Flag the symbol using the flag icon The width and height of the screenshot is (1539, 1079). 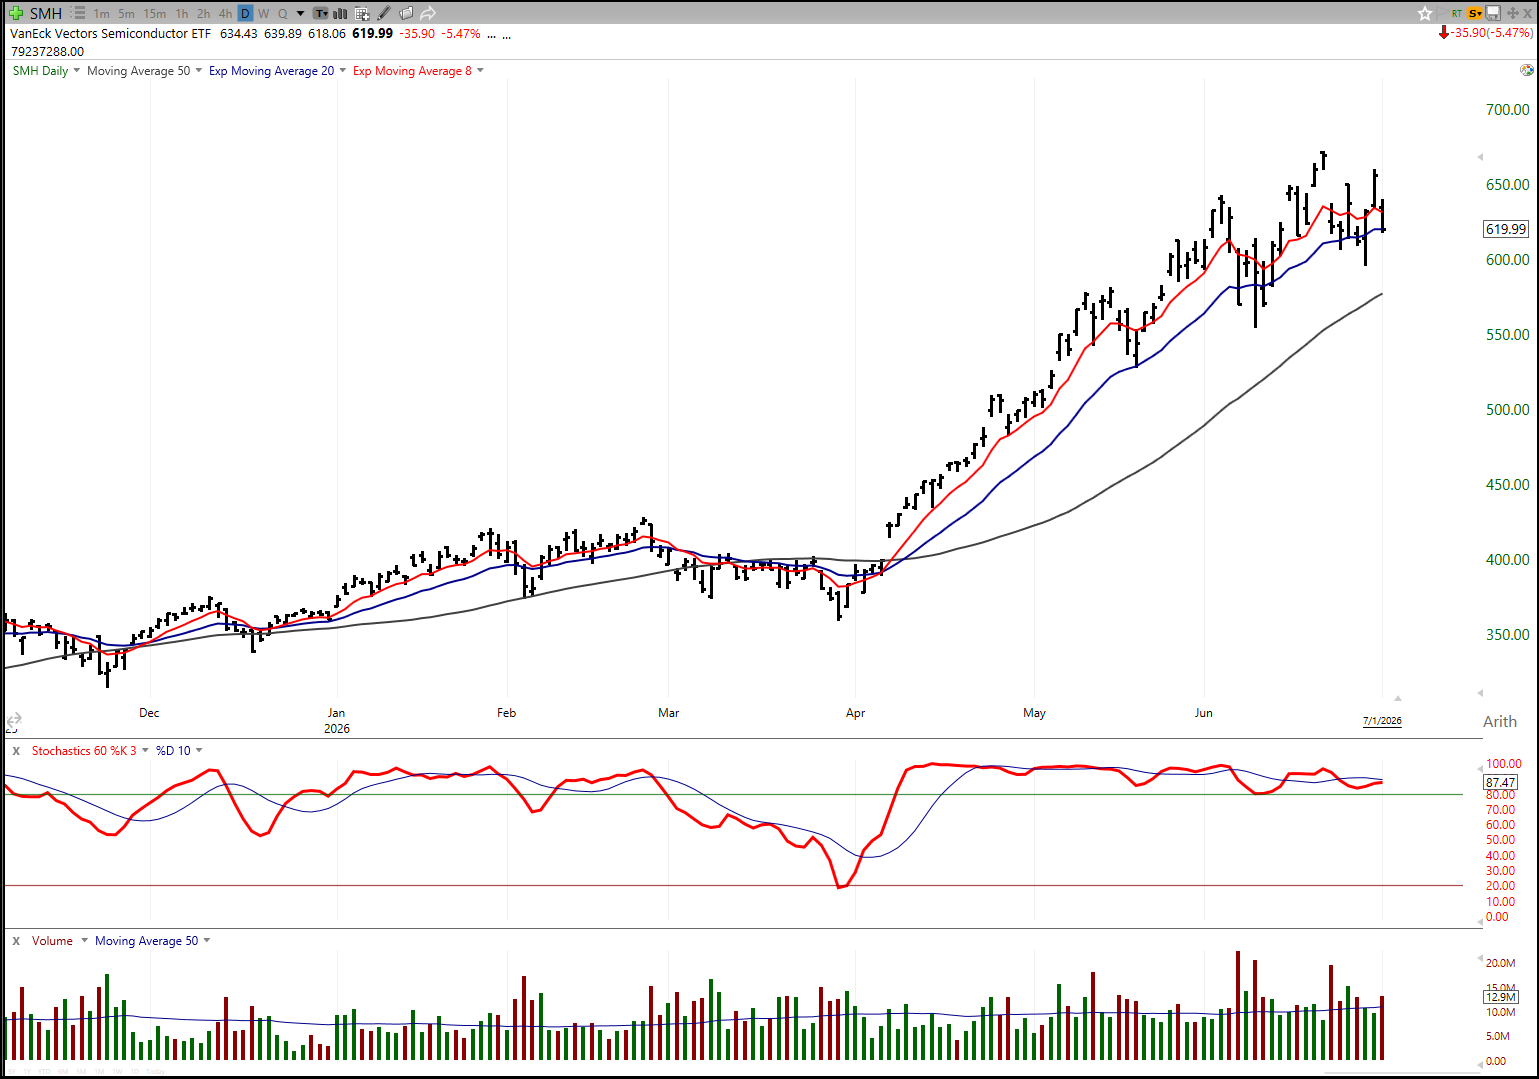point(1443,13)
